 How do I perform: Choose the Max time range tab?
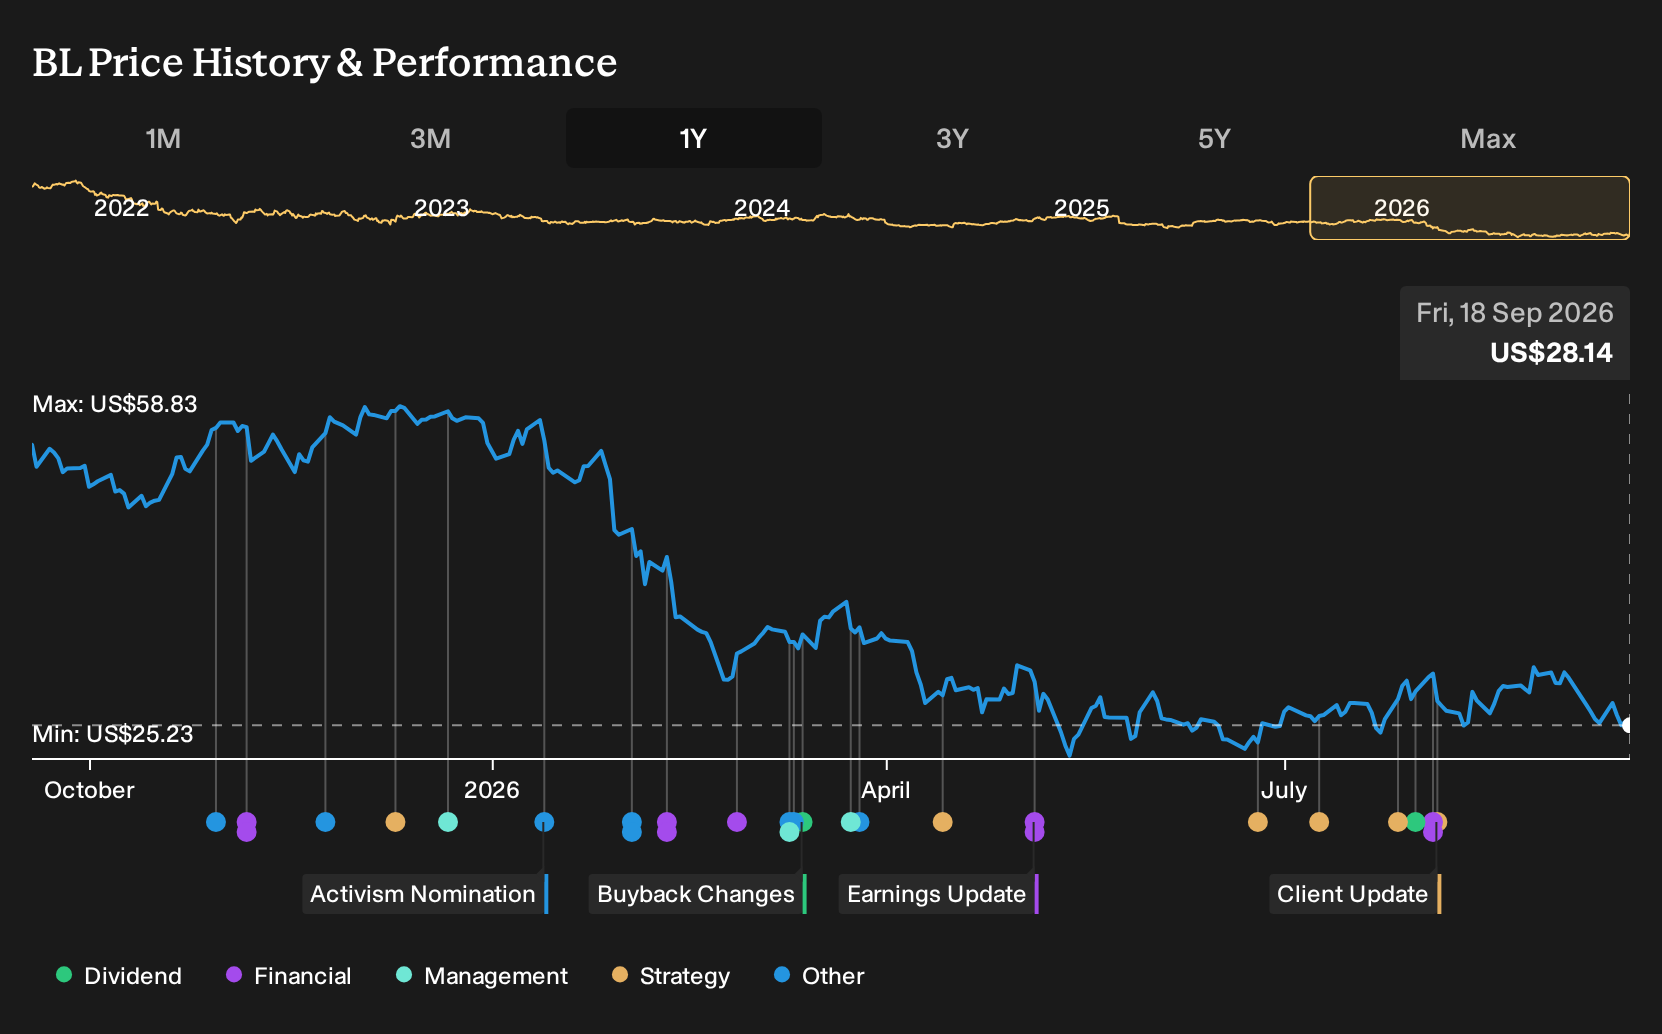click(1488, 138)
